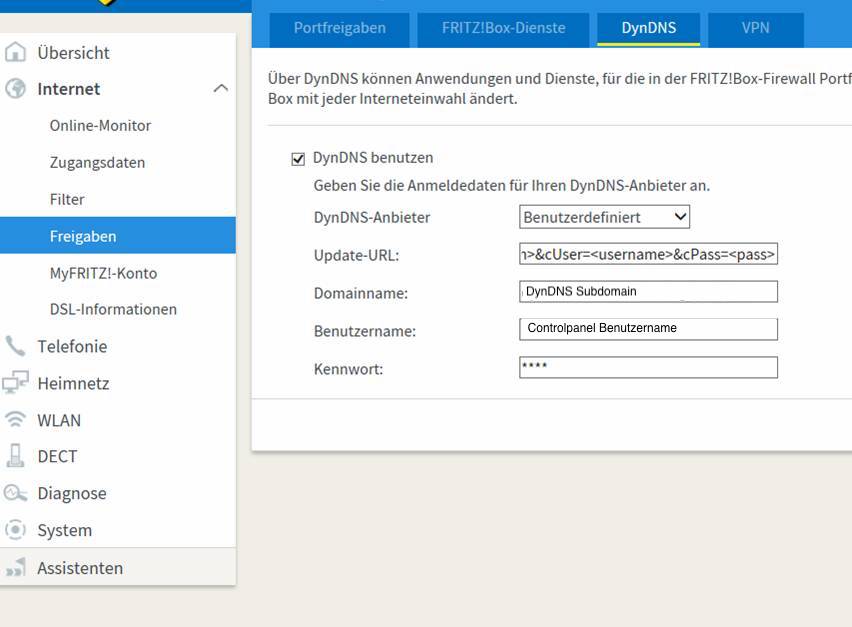Click the Diagnose icon
This screenshot has height=627, width=852.
[x=15, y=493]
